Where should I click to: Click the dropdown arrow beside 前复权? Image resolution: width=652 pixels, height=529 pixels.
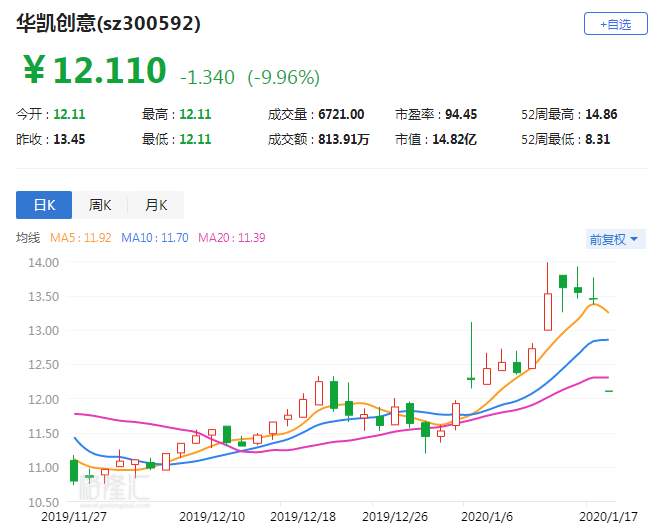coord(634,239)
